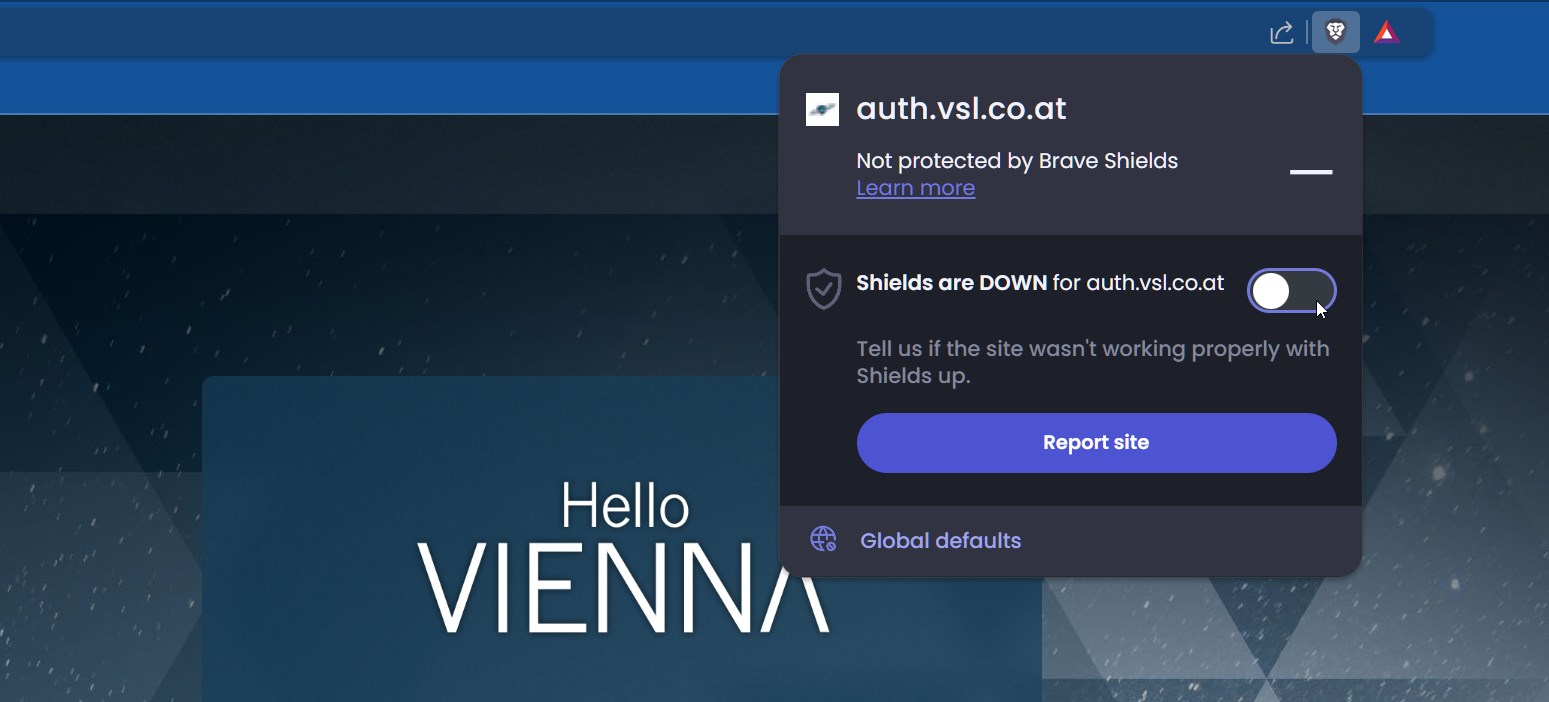
Task: Open Global defaults settings
Action: tap(940, 541)
